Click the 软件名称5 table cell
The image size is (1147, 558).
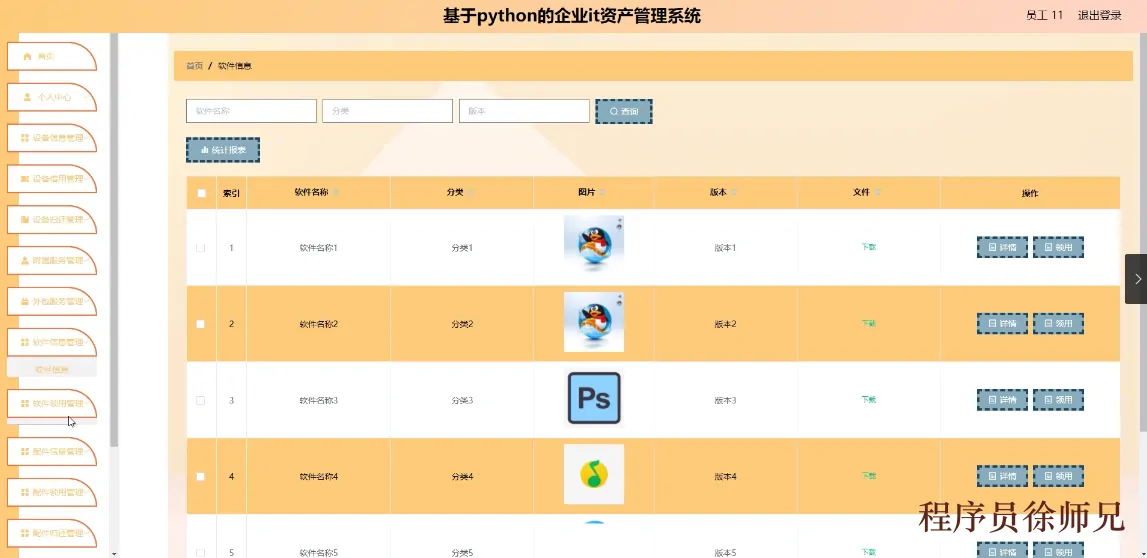[x=318, y=553]
